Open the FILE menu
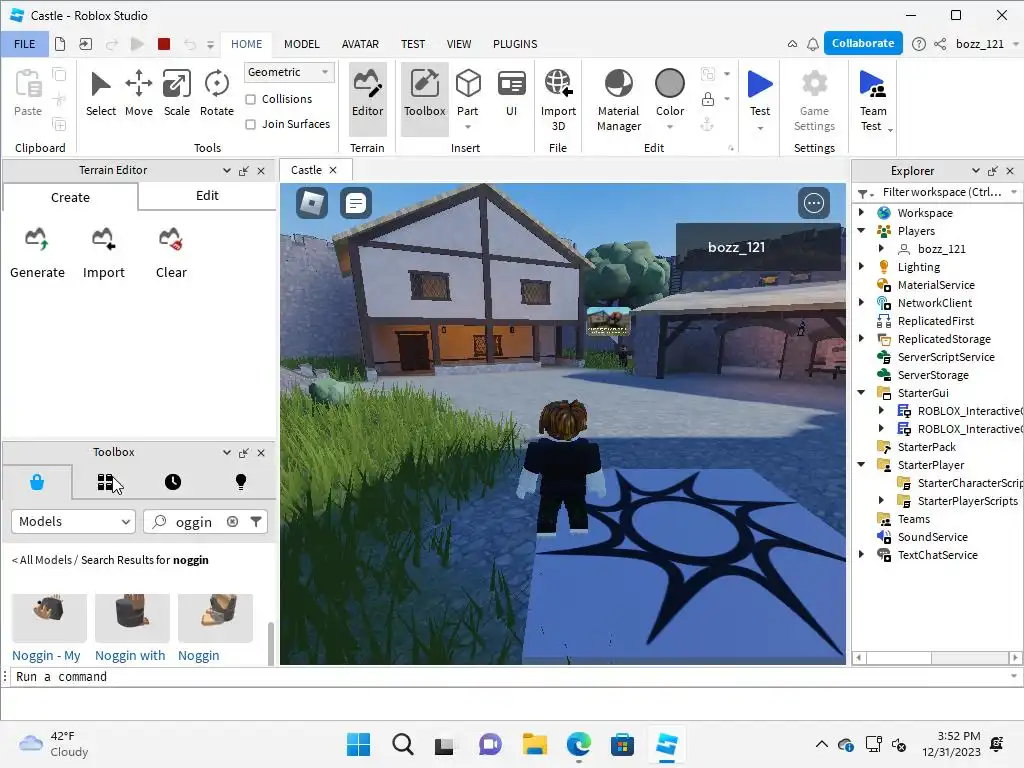Viewport: 1024px width, 768px height. (25, 44)
